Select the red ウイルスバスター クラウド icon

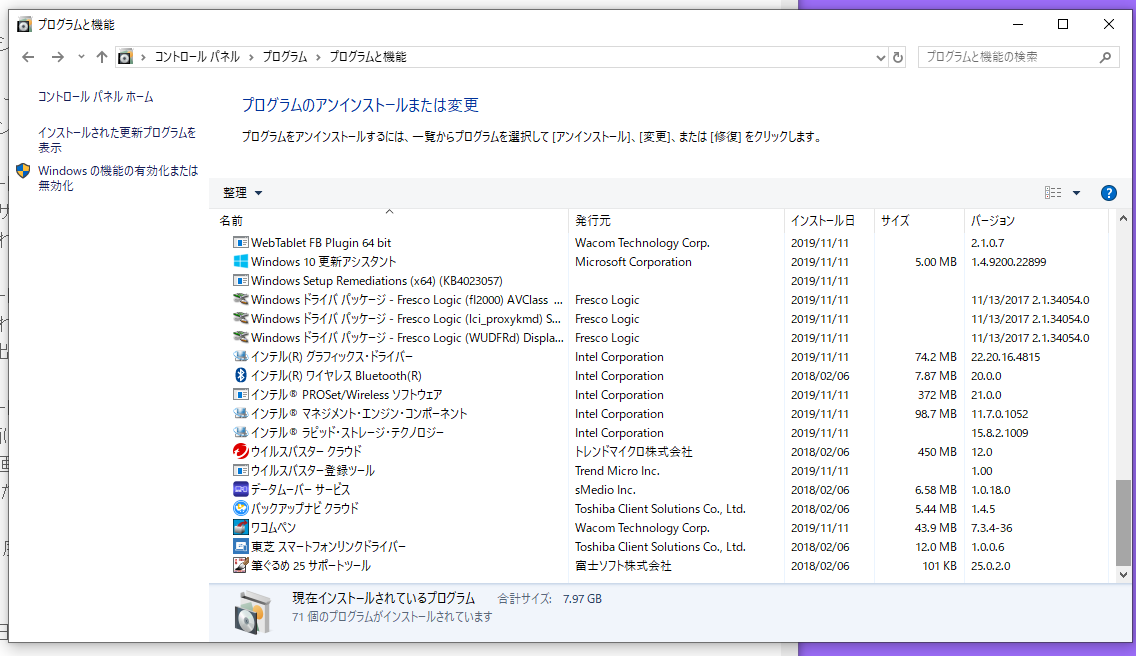tap(240, 452)
